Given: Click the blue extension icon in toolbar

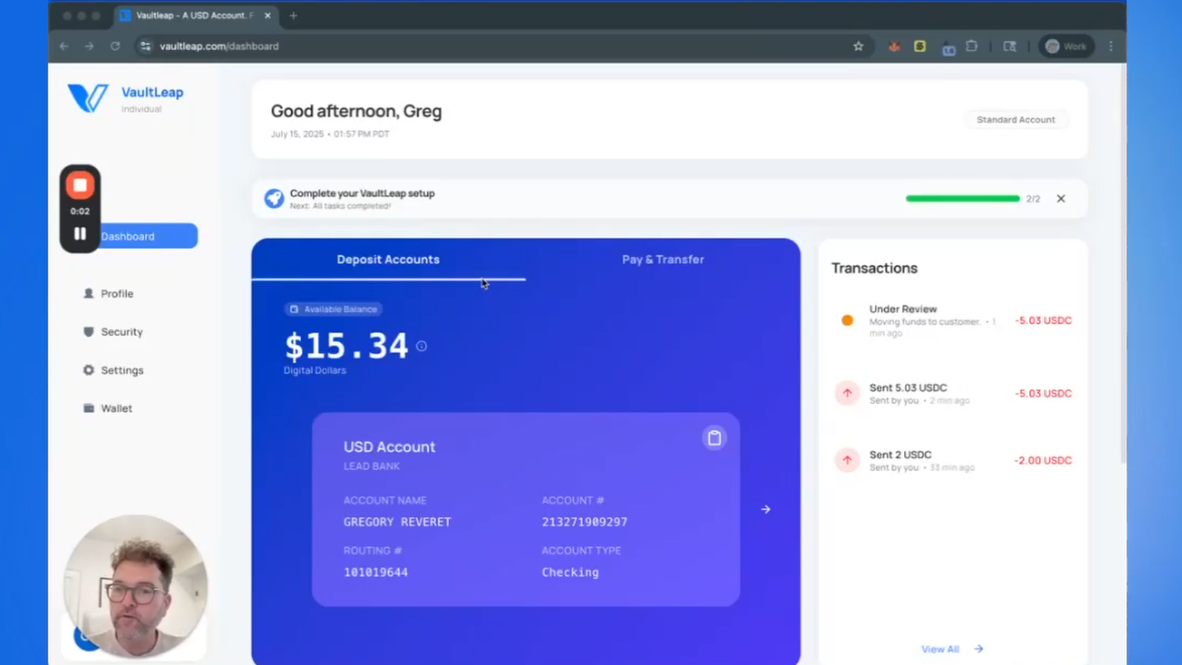Looking at the screenshot, I should [948, 48].
